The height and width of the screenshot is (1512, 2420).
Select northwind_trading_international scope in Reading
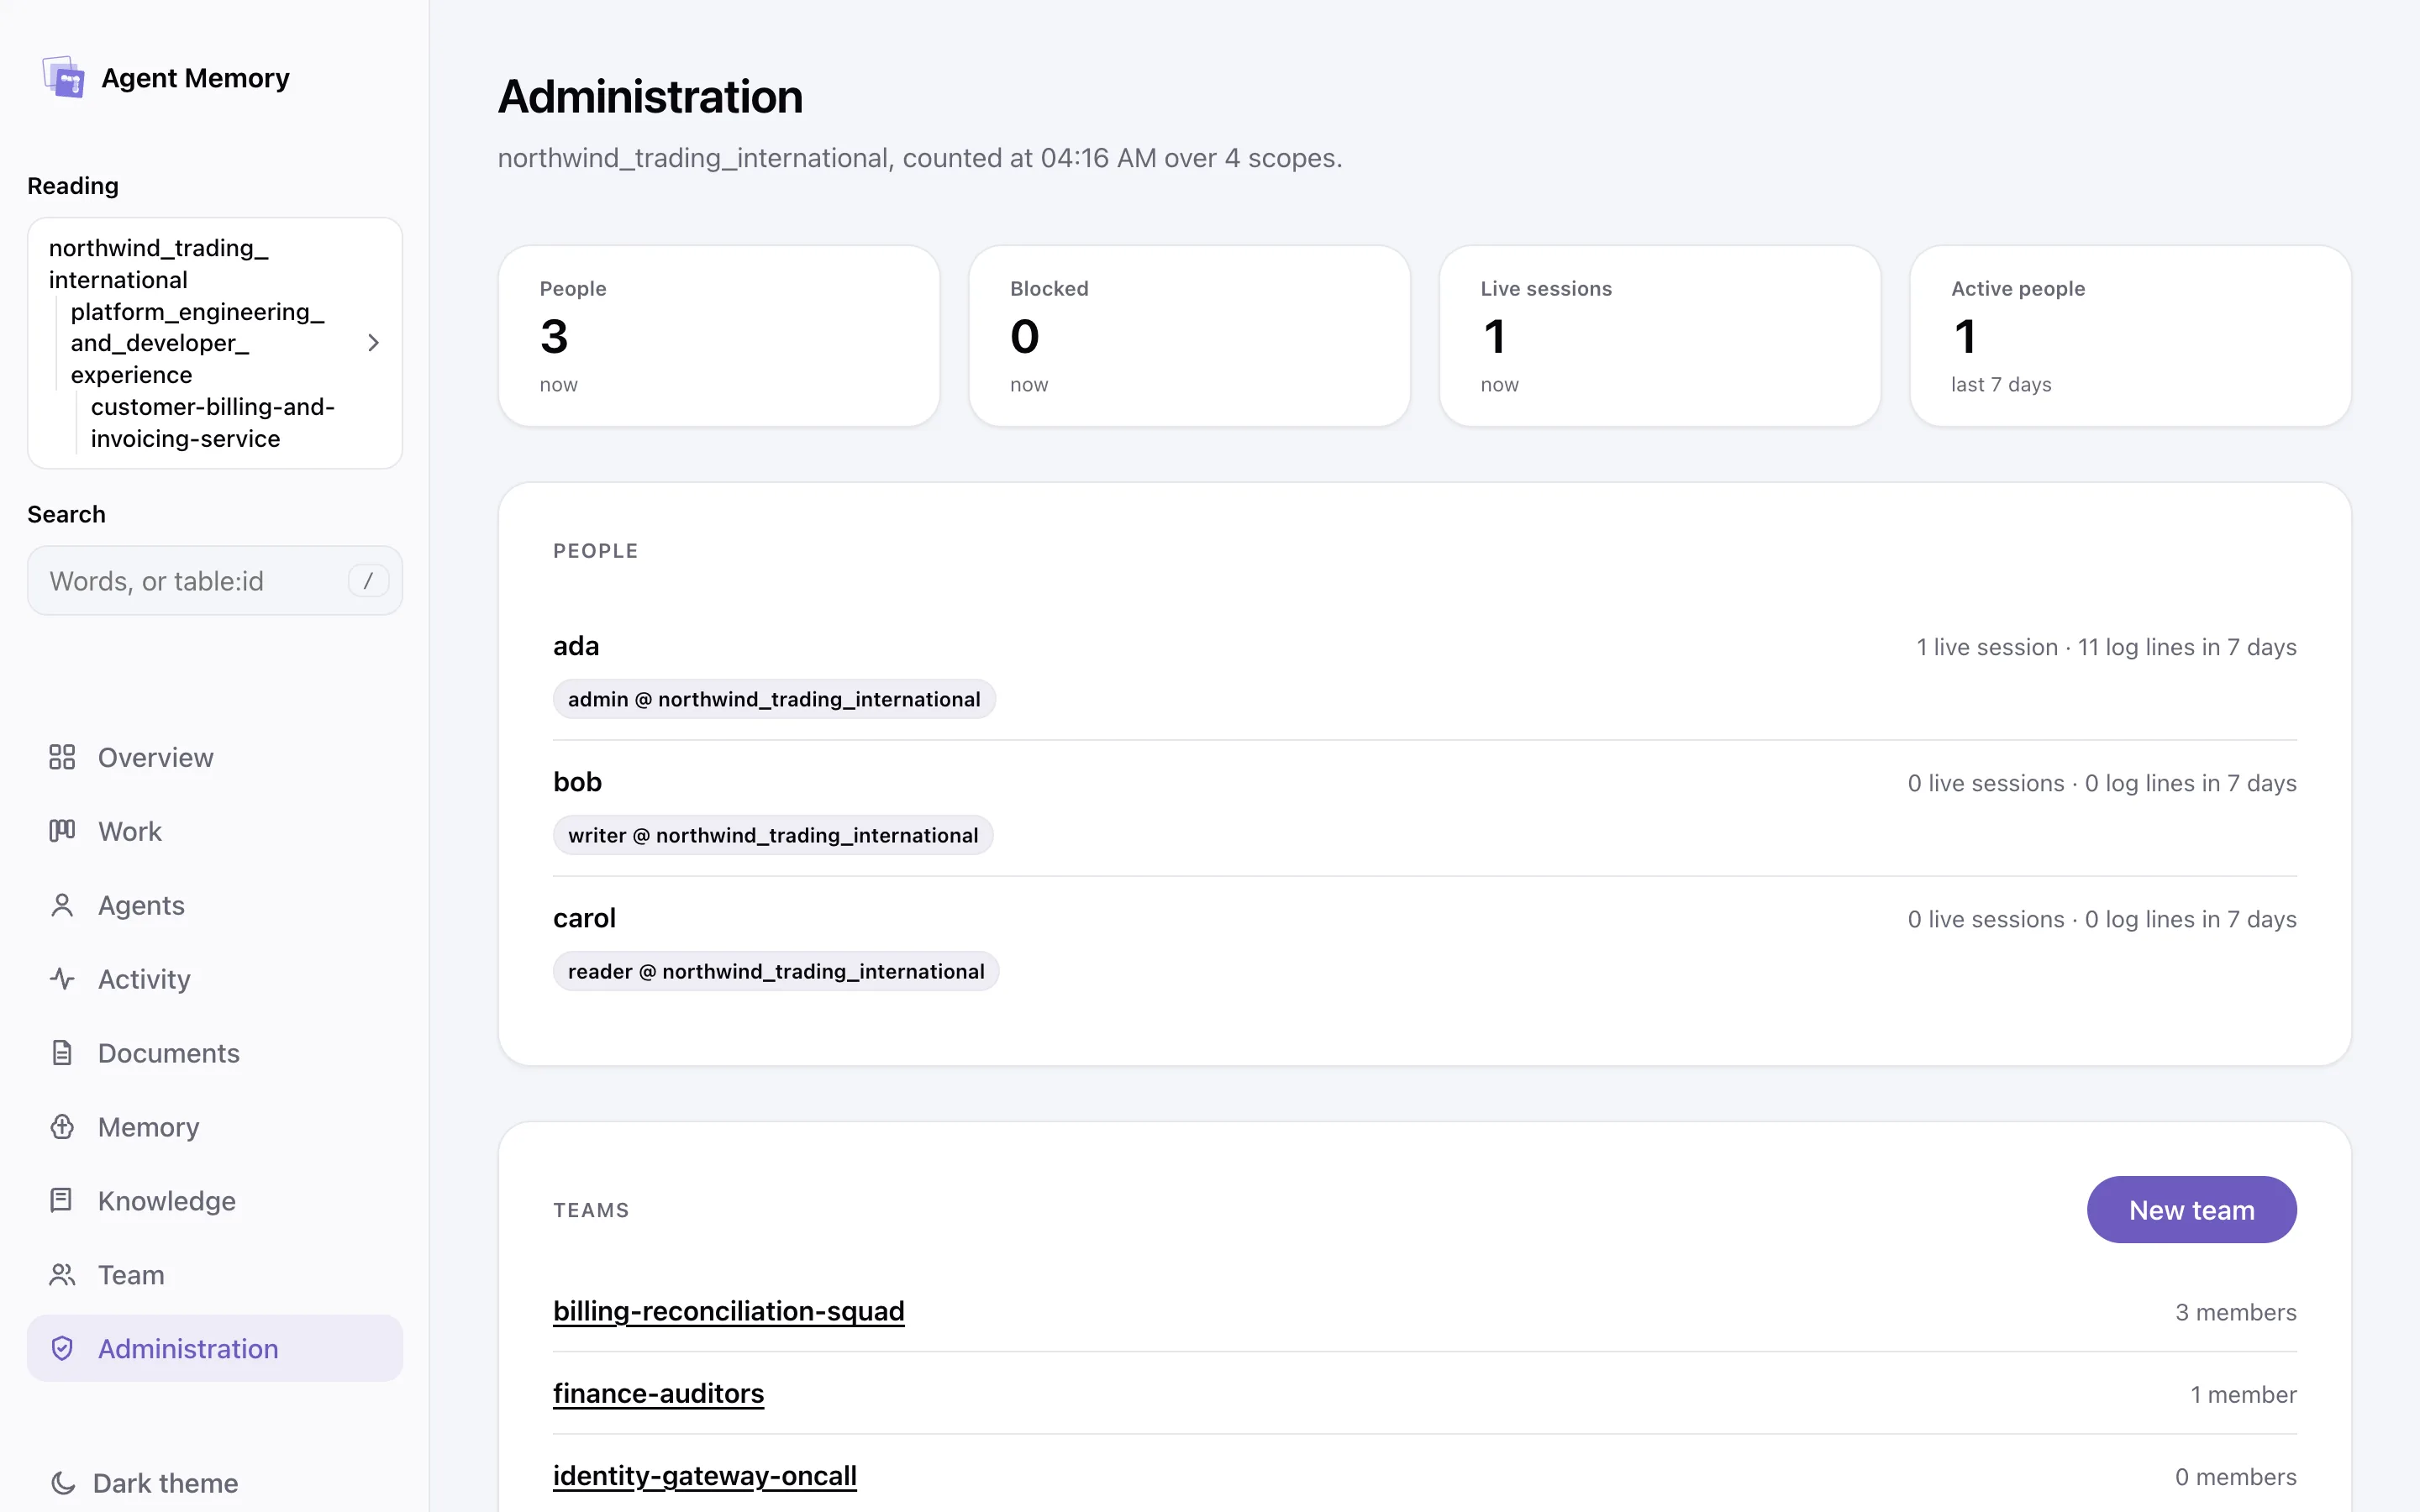(x=158, y=264)
